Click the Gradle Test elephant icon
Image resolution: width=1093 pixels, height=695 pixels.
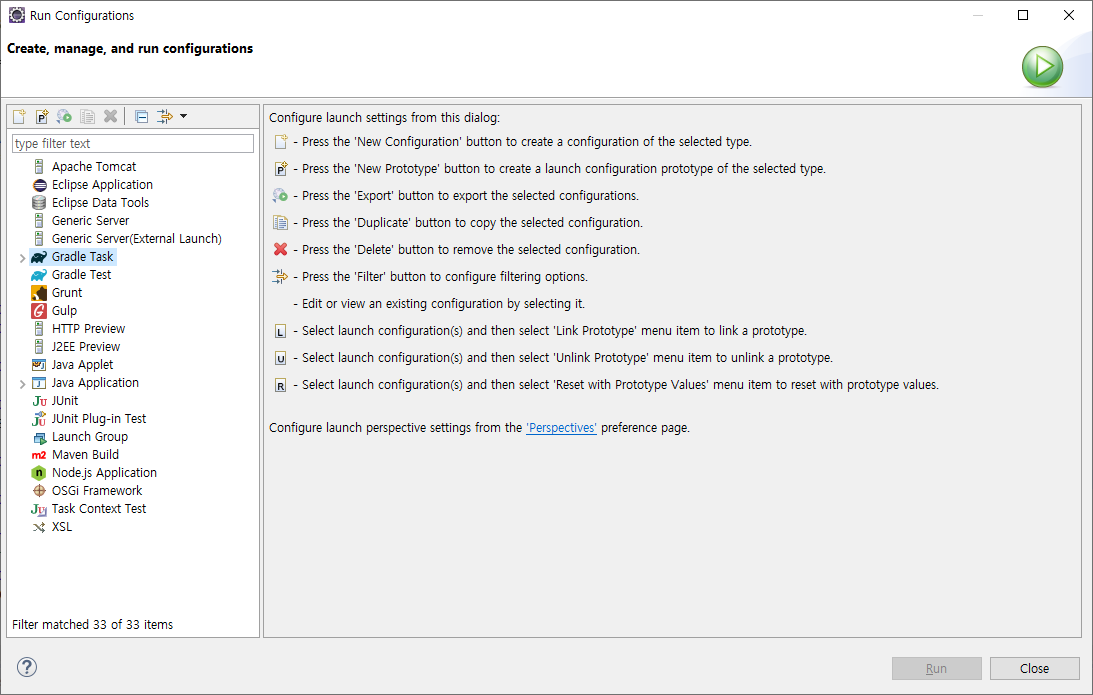tap(39, 275)
